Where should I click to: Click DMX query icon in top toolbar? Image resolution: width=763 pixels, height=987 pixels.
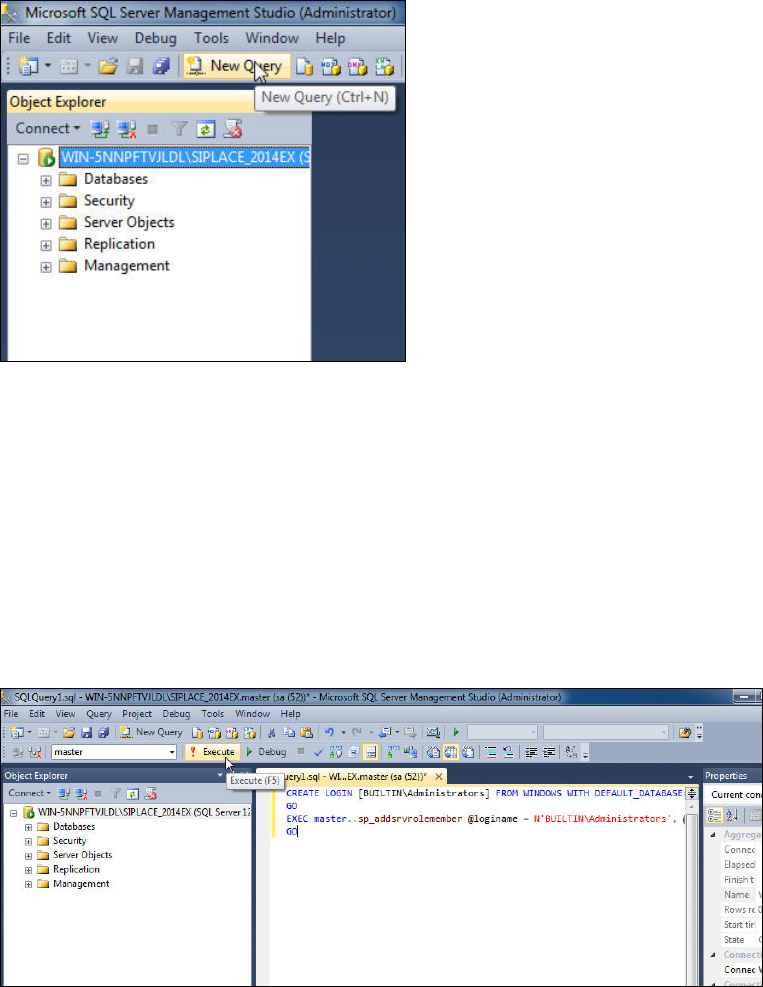pyautogui.click(x=358, y=66)
